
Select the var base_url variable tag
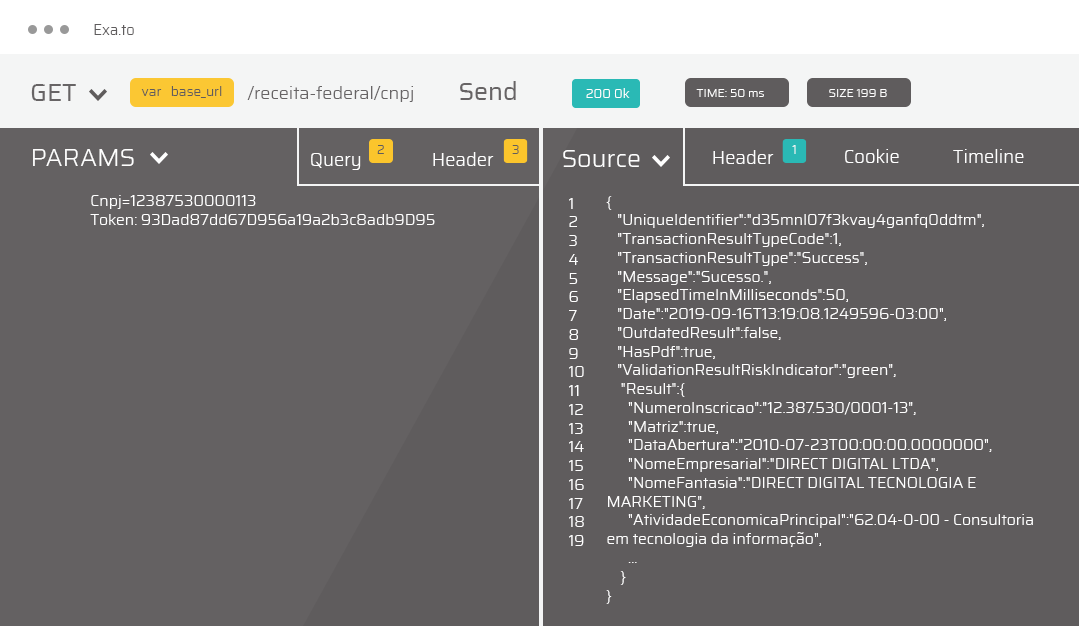pos(181,92)
